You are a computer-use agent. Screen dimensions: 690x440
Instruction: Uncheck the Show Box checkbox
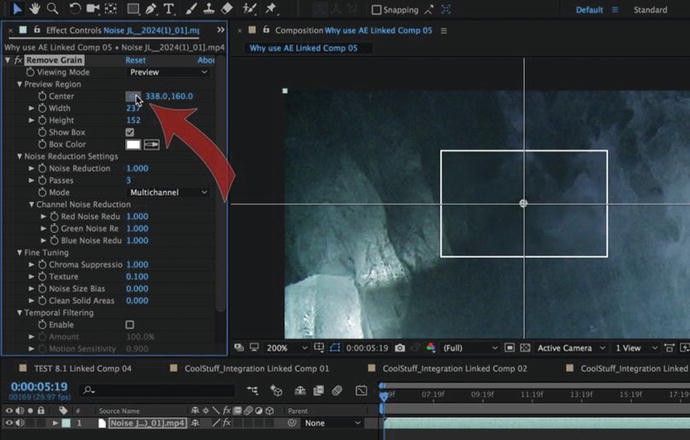point(130,132)
